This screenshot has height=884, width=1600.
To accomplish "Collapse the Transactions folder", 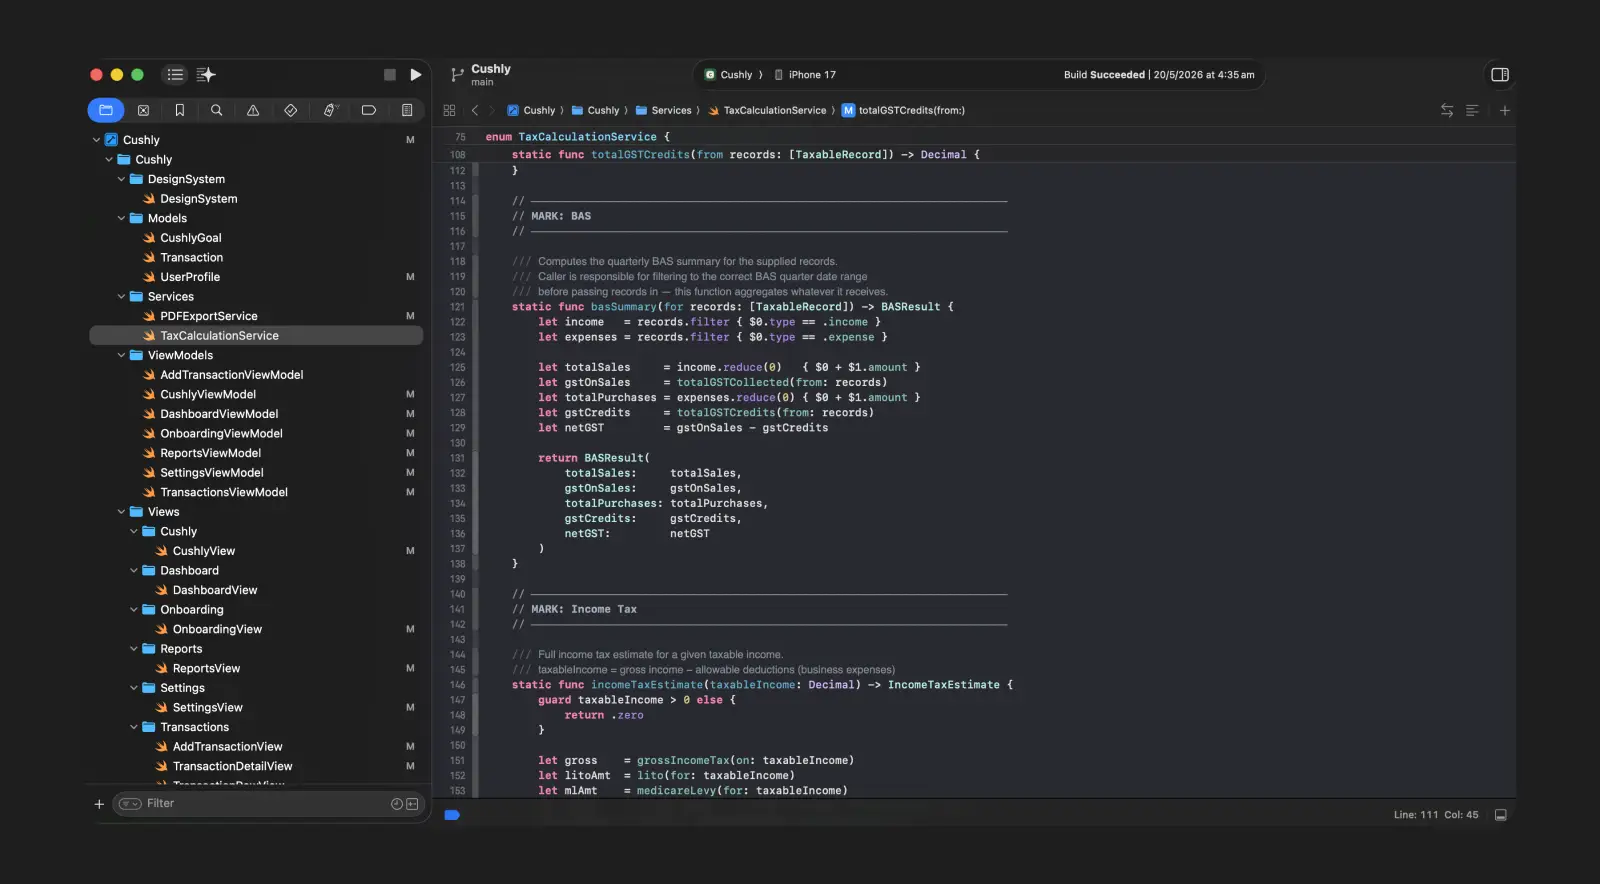I will coord(134,728).
